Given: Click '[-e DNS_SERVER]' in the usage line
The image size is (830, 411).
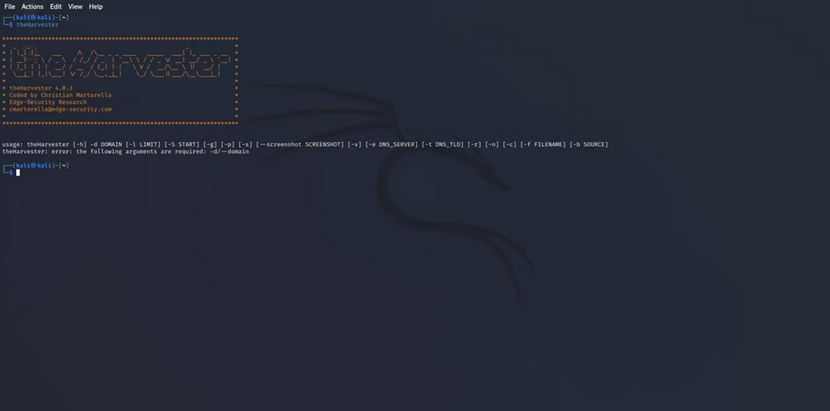Looking at the screenshot, I should (391, 145).
